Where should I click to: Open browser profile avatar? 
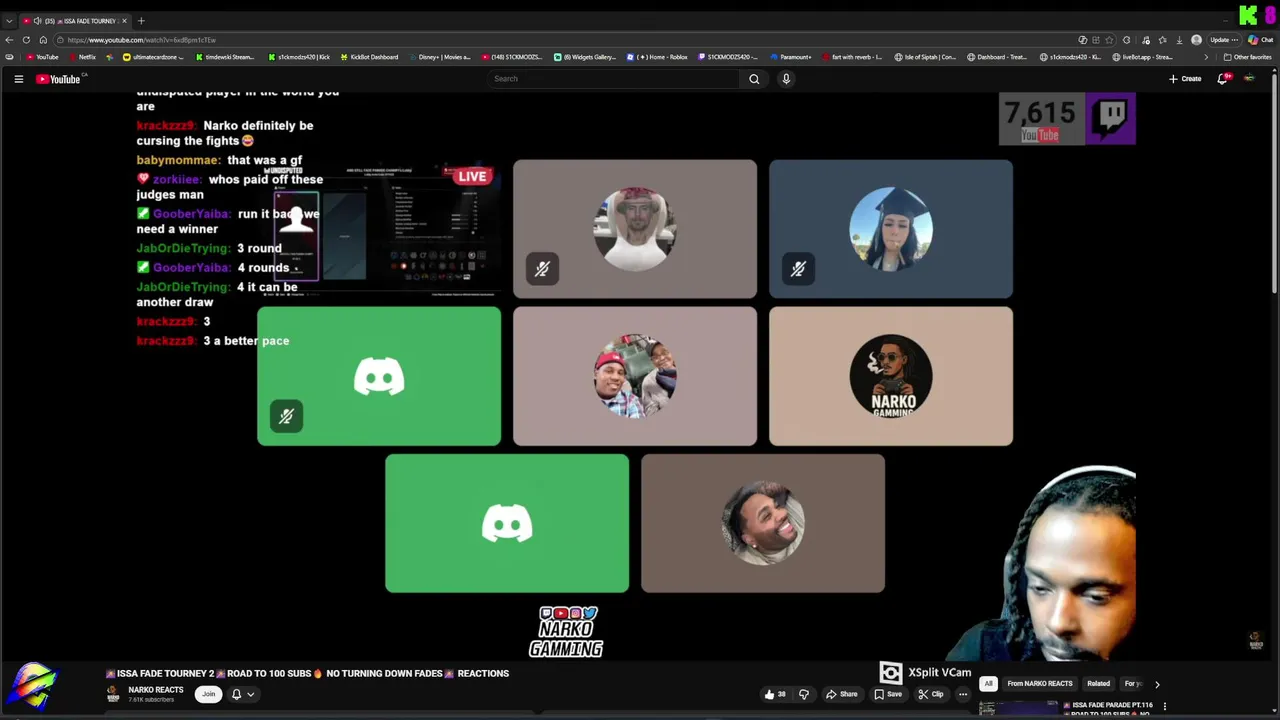(1196, 40)
